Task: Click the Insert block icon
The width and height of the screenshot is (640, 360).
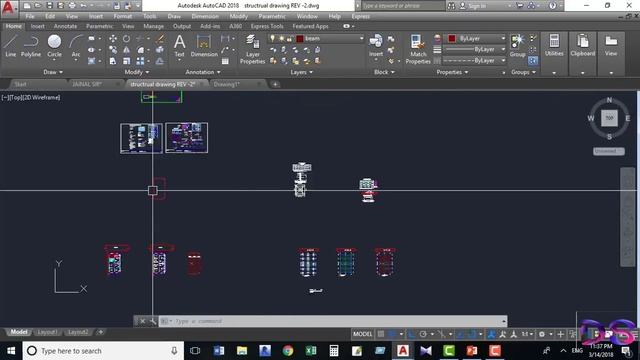Action: point(376,46)
